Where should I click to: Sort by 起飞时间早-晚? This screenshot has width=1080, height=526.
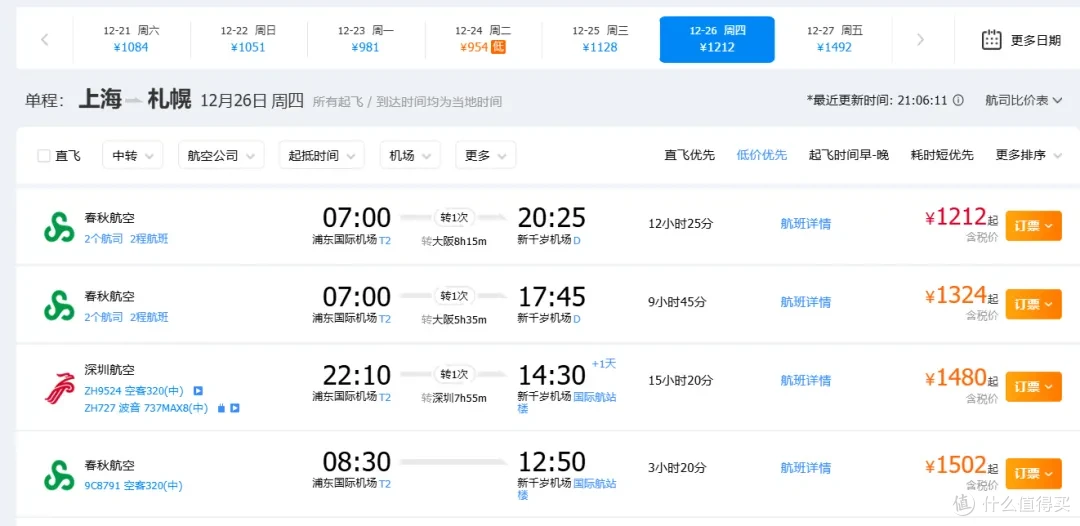[x=849, y=155]
